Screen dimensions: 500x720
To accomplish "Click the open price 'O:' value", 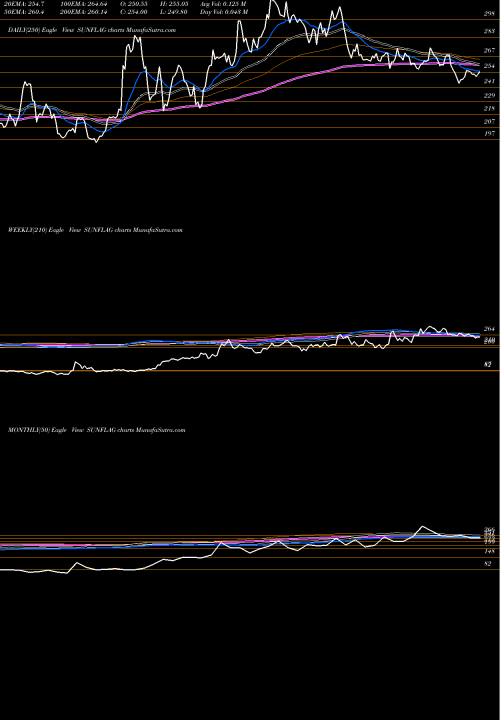I will 134,4.
